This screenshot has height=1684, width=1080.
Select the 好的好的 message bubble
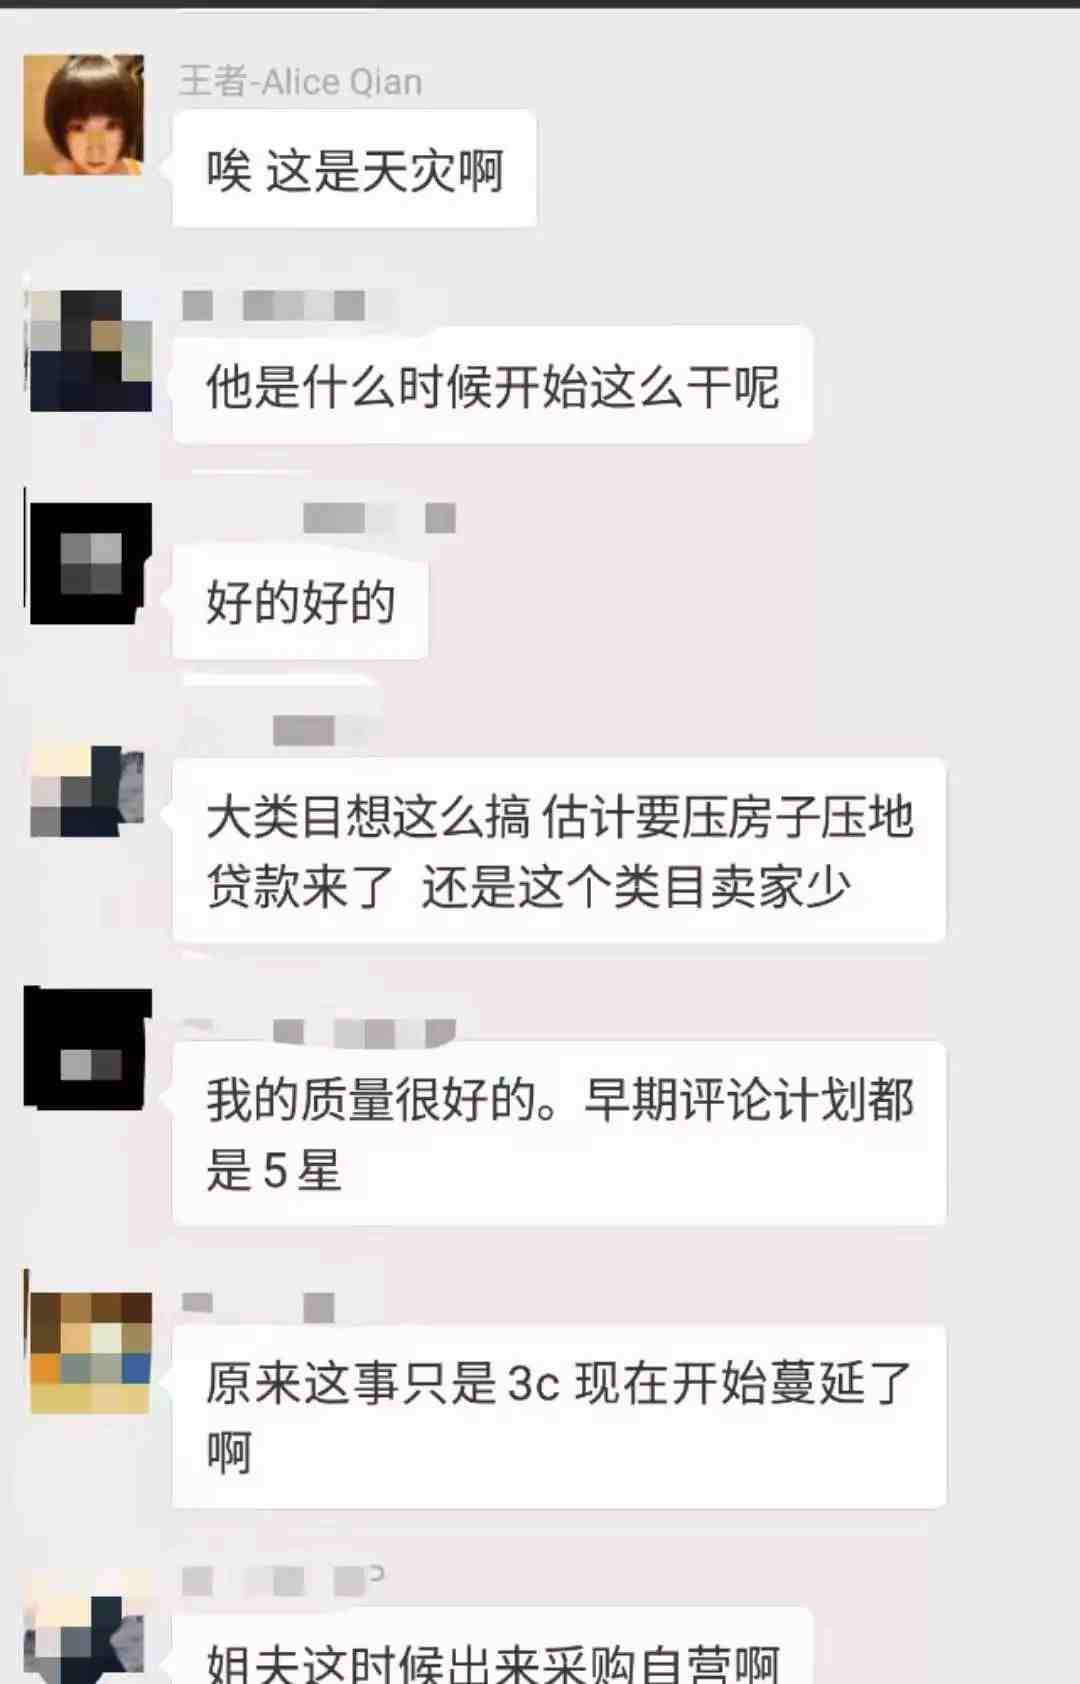pyautogui.click(x=300, y=601)
